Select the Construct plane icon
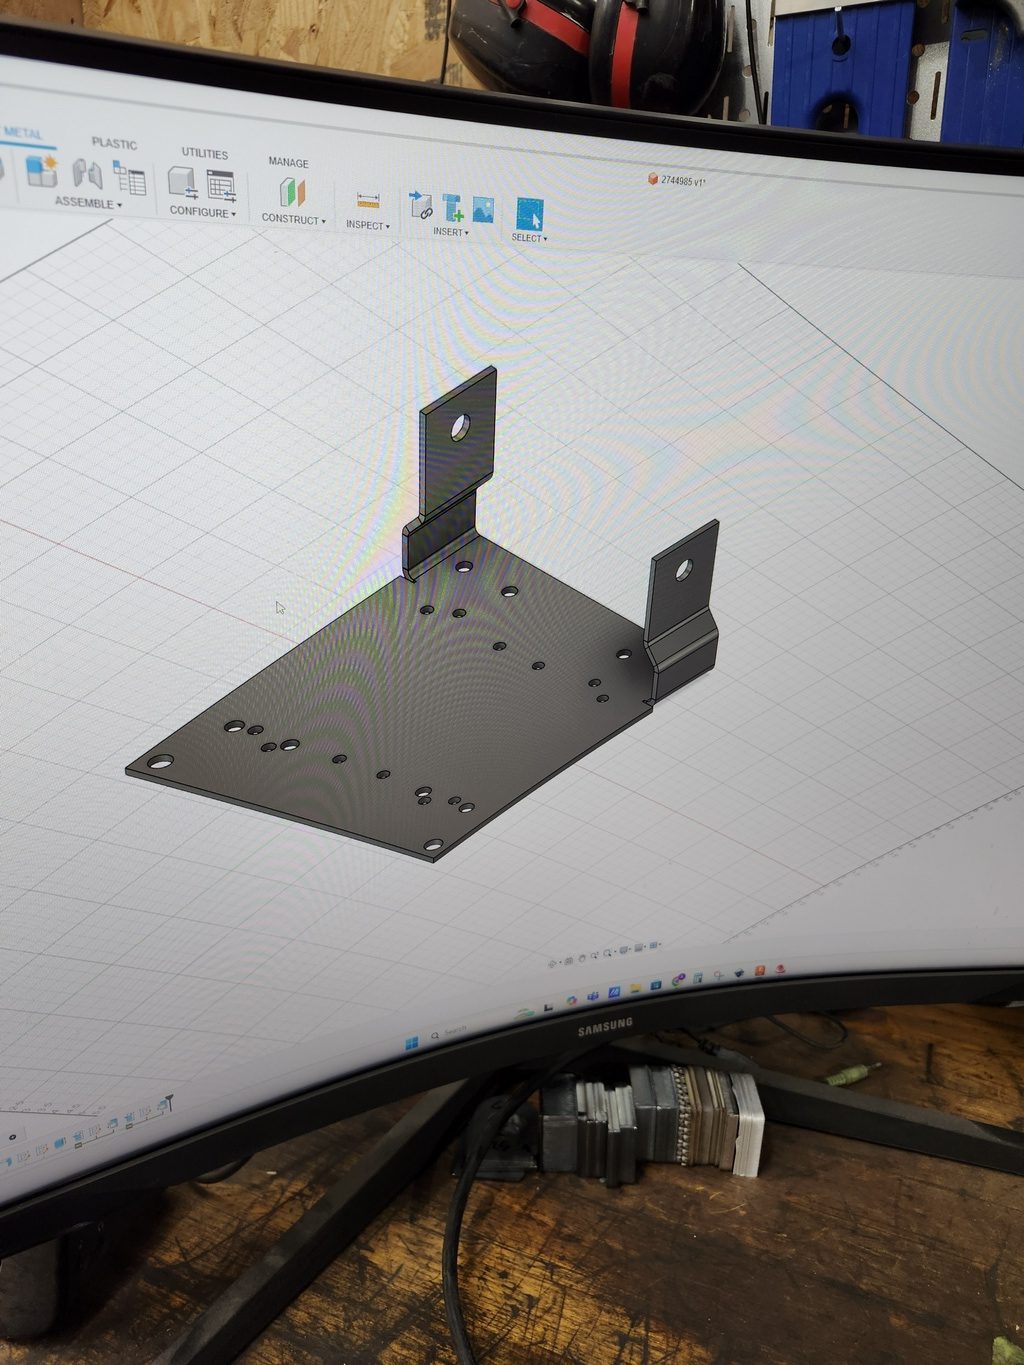Image resolution: width=1024 pixels, height=1365 pixels. pyautogui.click(x=292, y=192)
